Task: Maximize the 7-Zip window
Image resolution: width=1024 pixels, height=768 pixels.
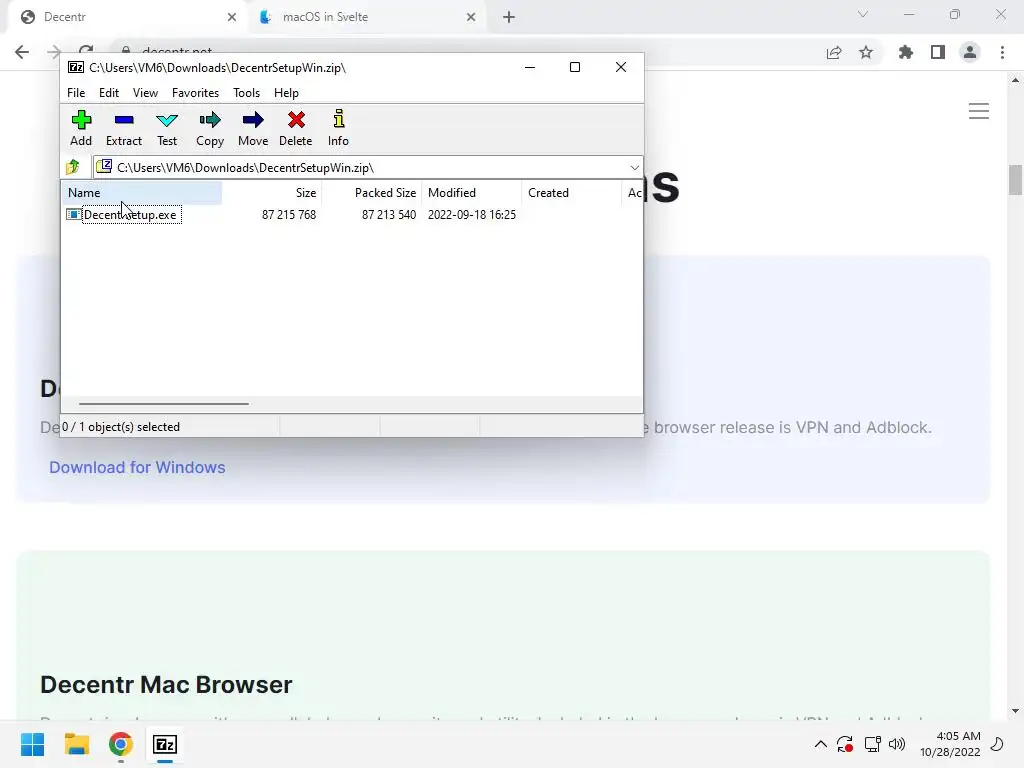Action: [x=575, y=67]
